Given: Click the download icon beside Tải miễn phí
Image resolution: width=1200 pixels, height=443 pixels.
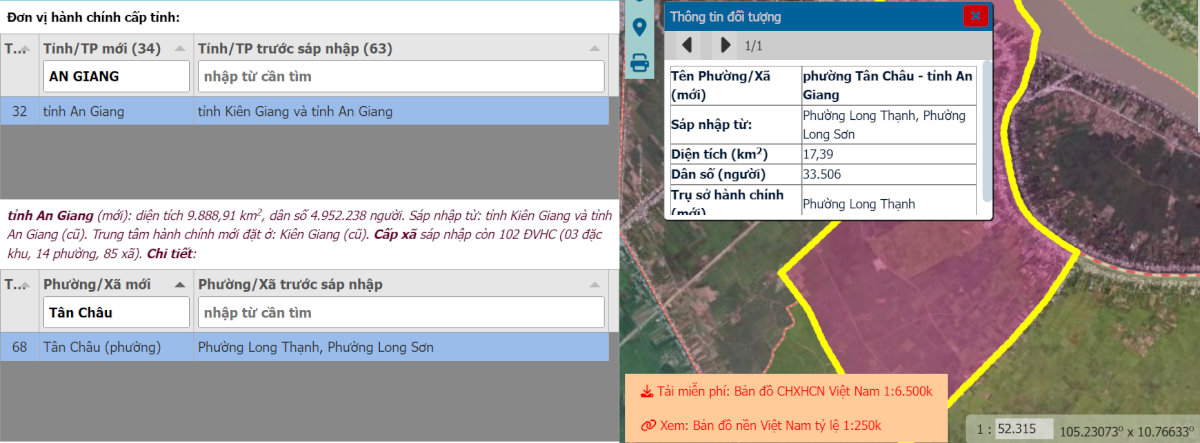Looking at the screenshot, I should click(x=647, y=391).
